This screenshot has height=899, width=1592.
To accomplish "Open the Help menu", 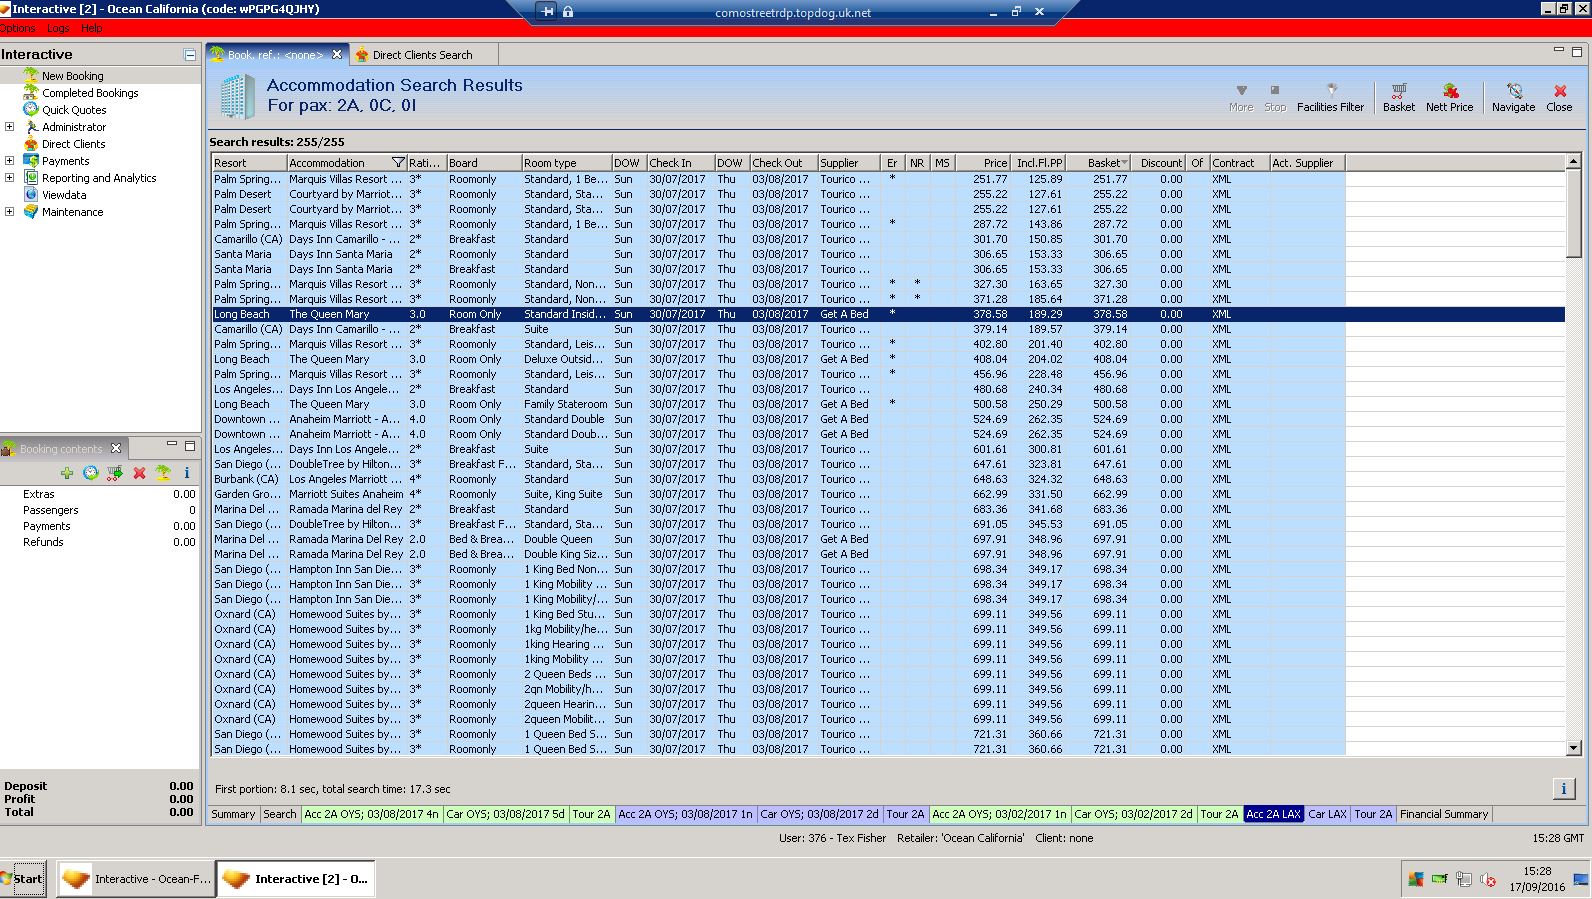I will 91,29.
